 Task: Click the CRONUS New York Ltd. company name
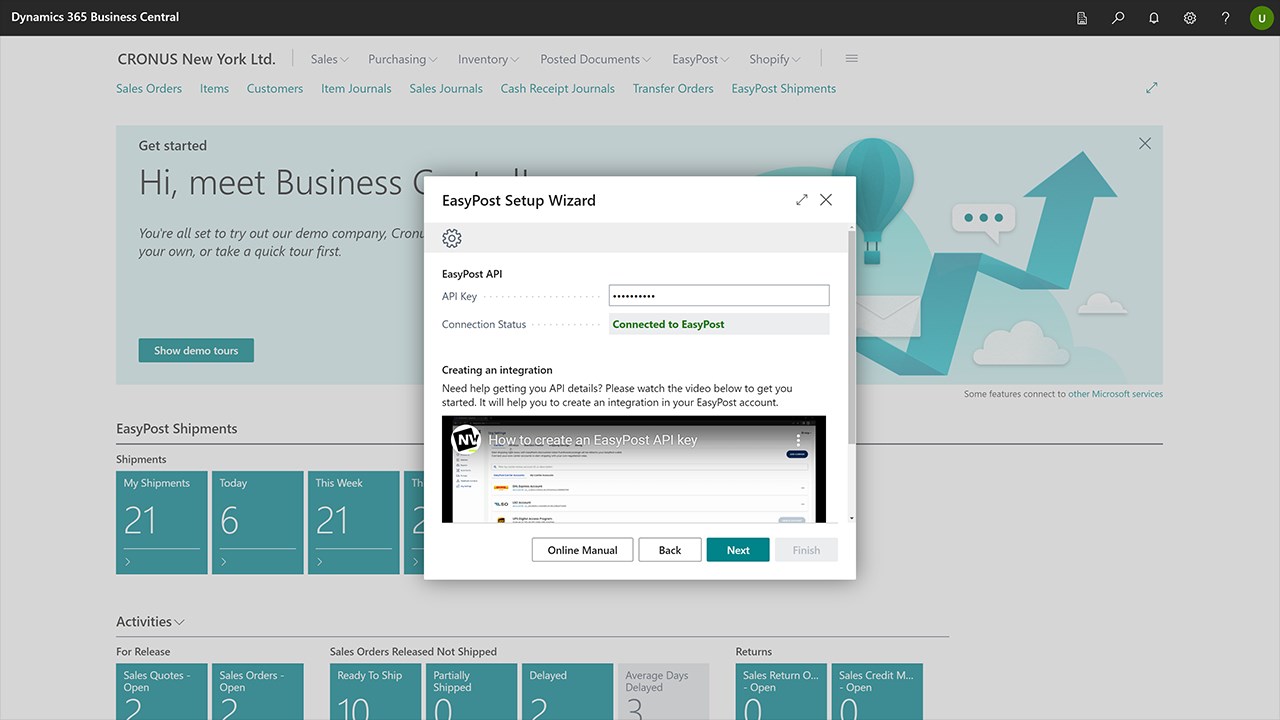[x=196, y=59]
